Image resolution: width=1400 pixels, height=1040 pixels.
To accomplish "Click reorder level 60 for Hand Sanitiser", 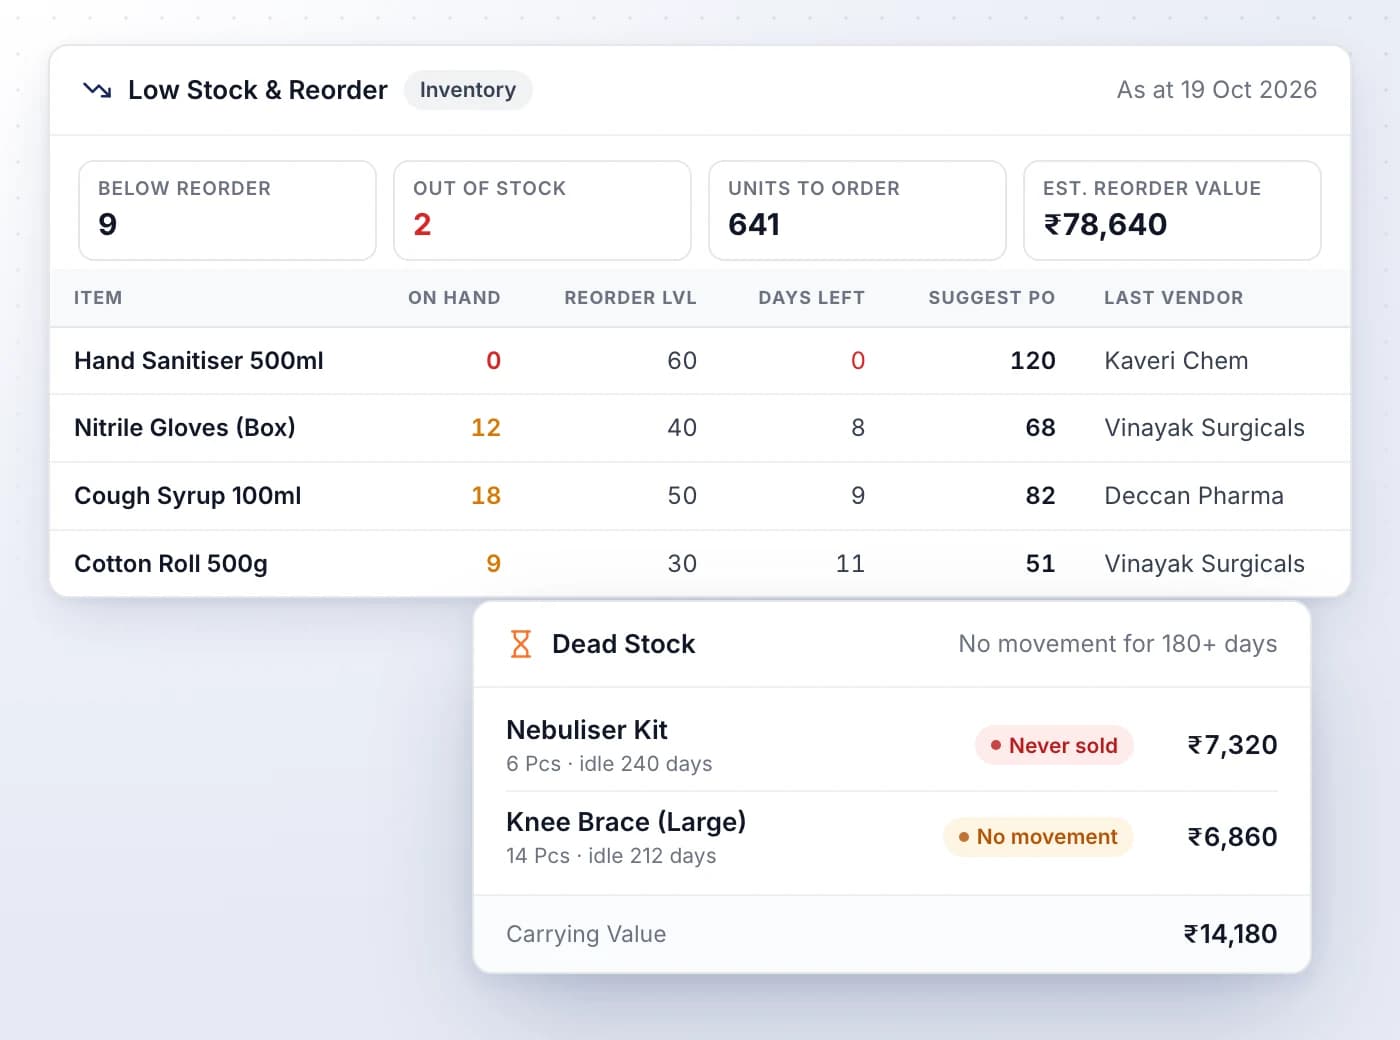I will click(x=682, y=361).
